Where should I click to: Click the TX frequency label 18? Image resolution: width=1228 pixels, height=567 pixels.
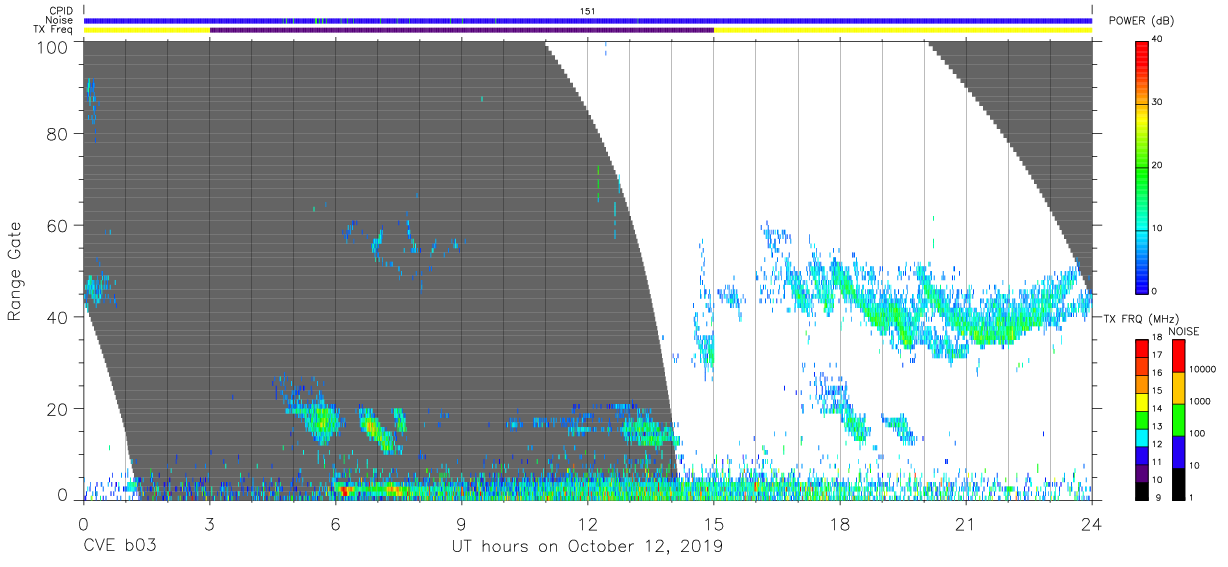tap(1157, 339)
